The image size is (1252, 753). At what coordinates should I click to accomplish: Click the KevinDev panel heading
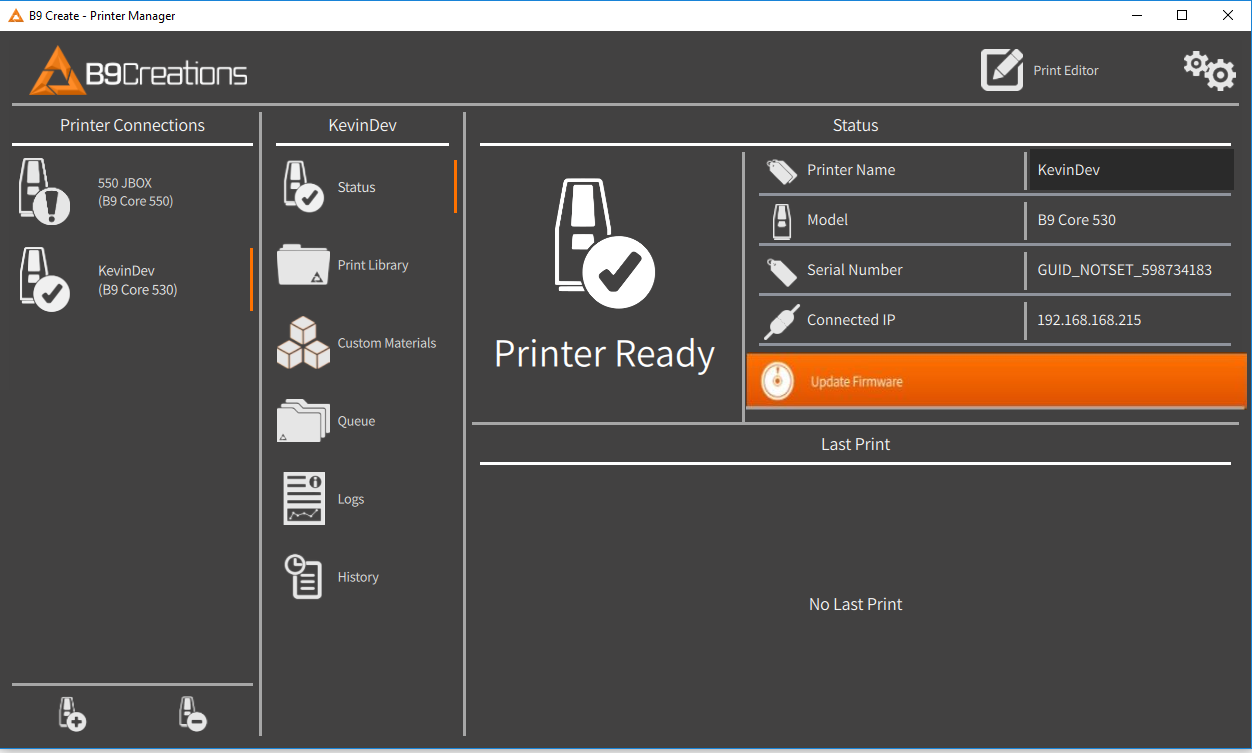pos(363,125)
